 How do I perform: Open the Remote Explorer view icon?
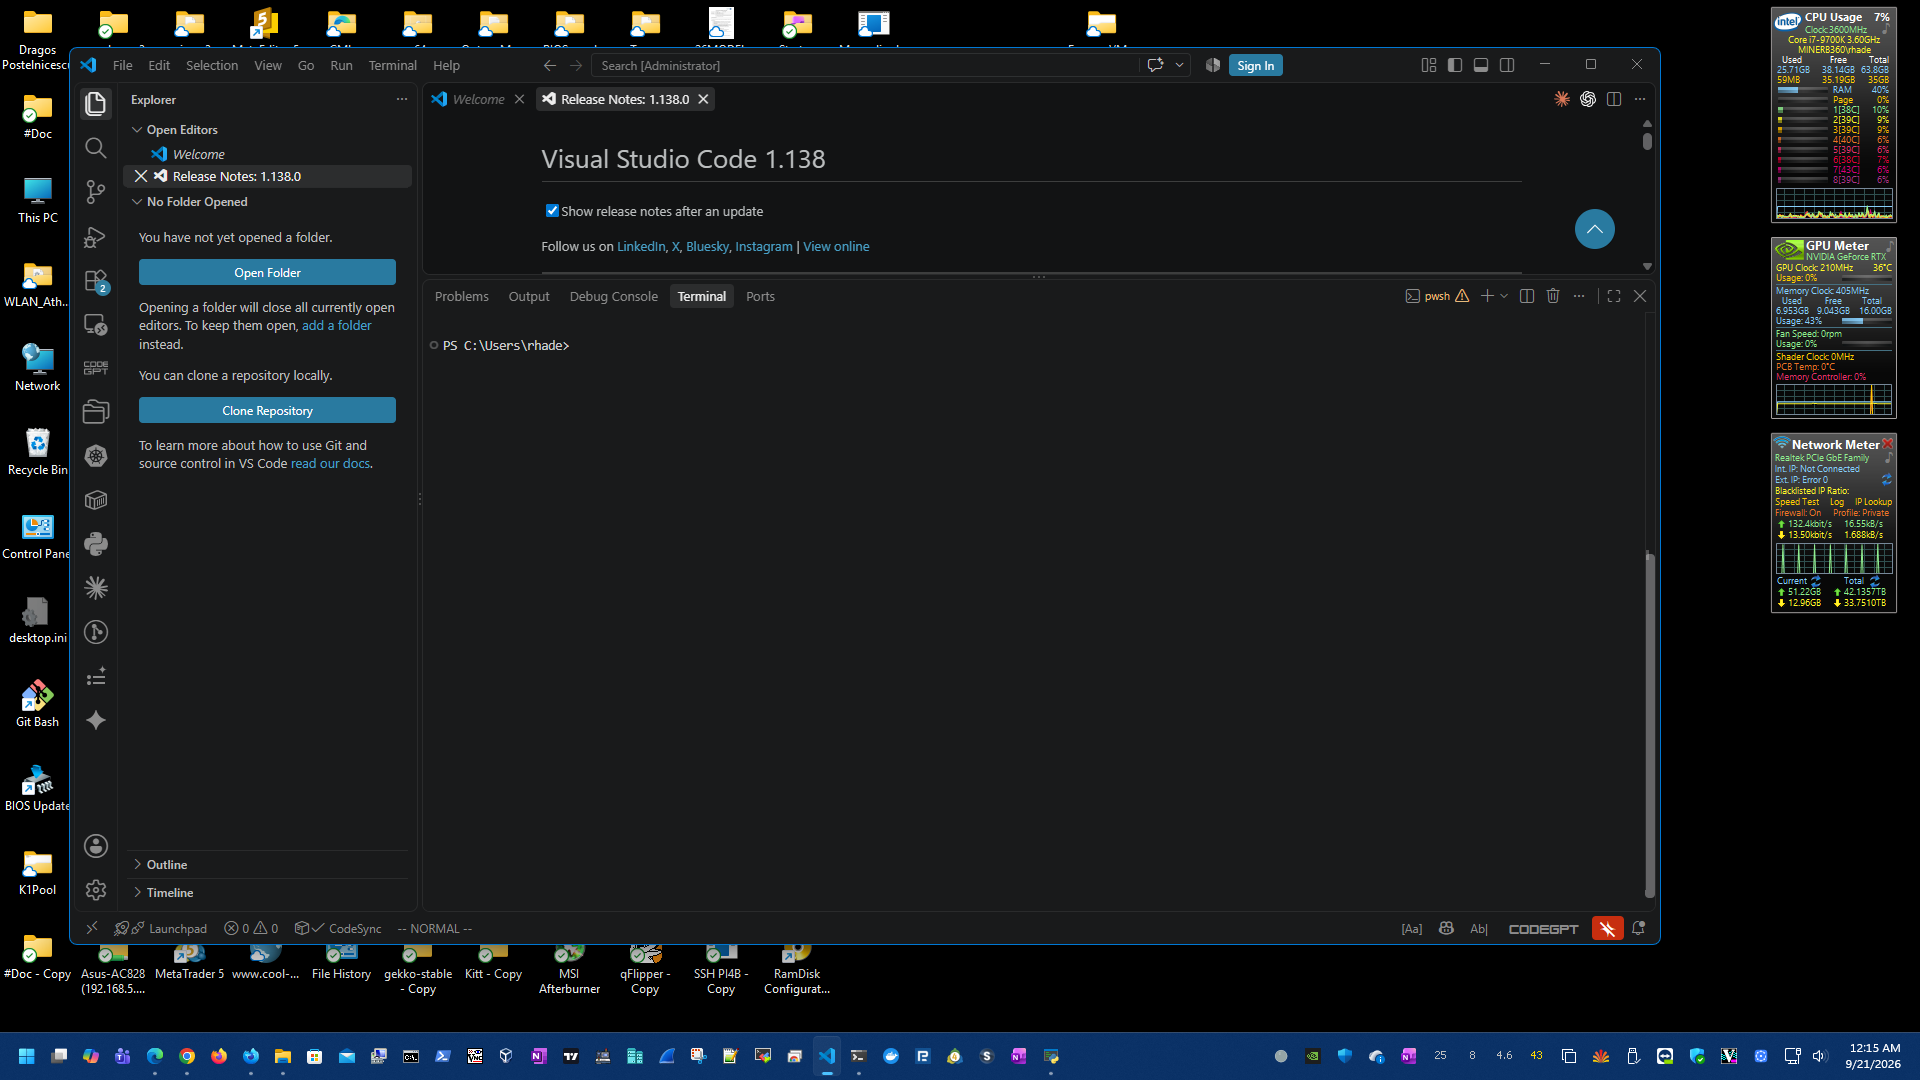tap(95, 325)
